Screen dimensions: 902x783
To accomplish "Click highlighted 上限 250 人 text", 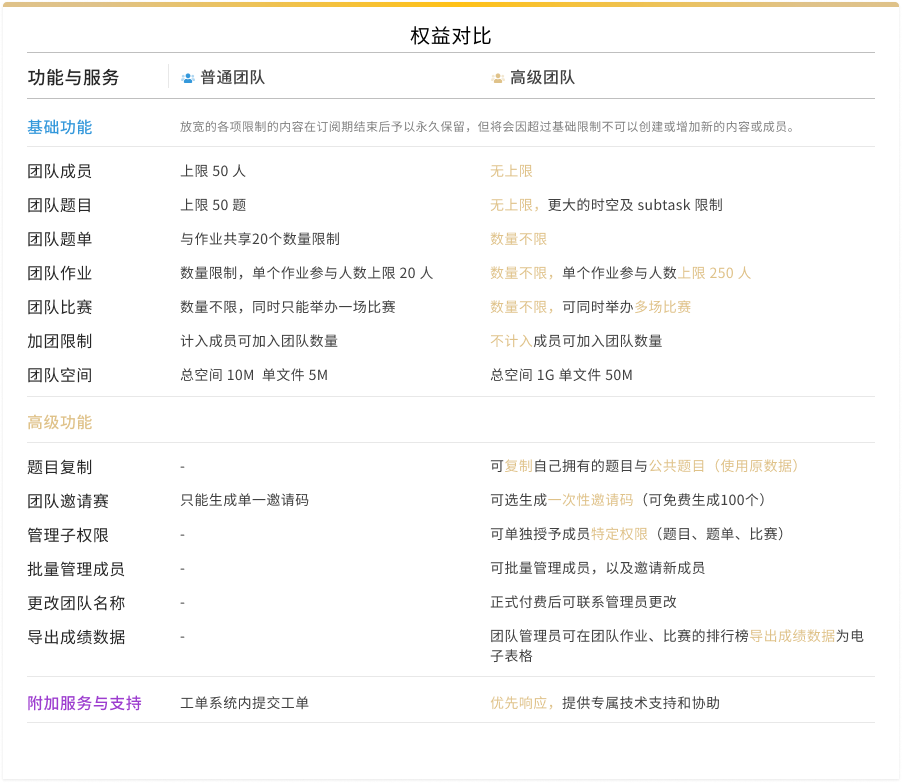I will coord(714,273).
